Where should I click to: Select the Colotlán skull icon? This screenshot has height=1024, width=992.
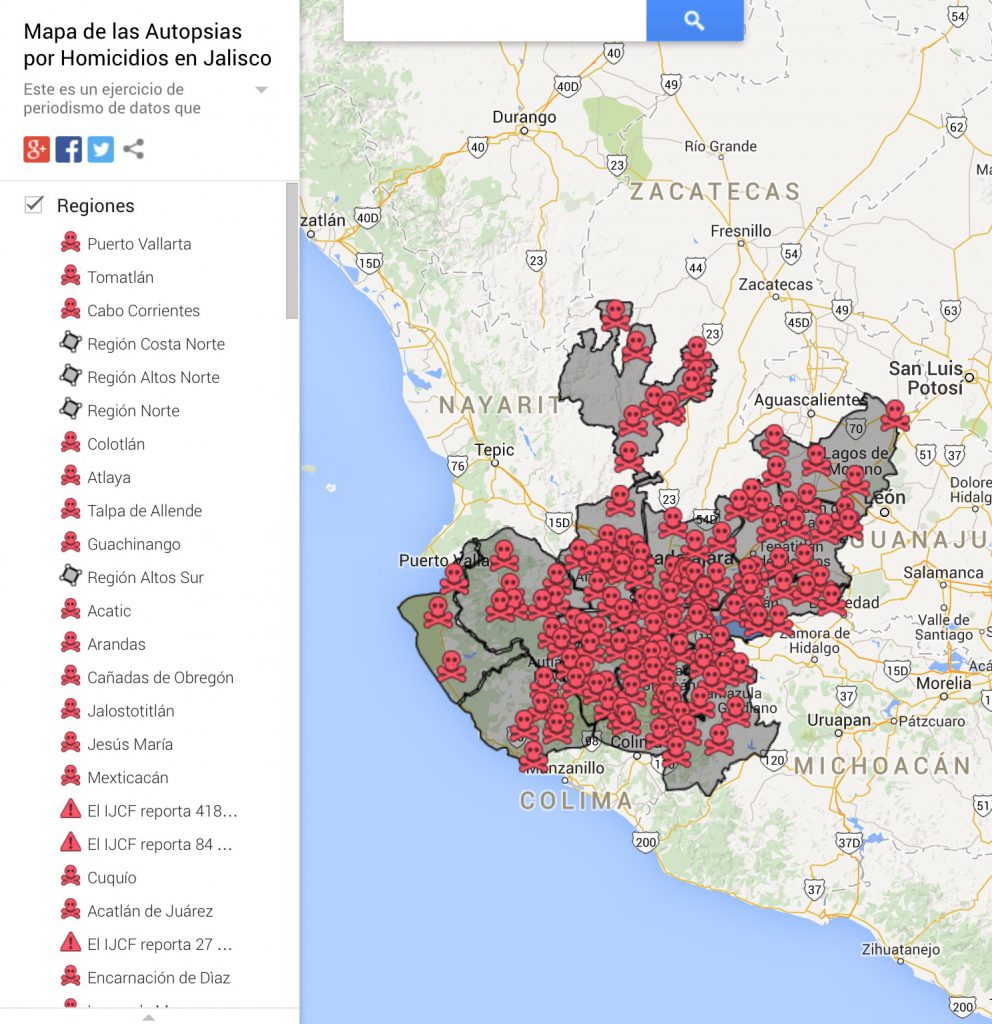70,443
